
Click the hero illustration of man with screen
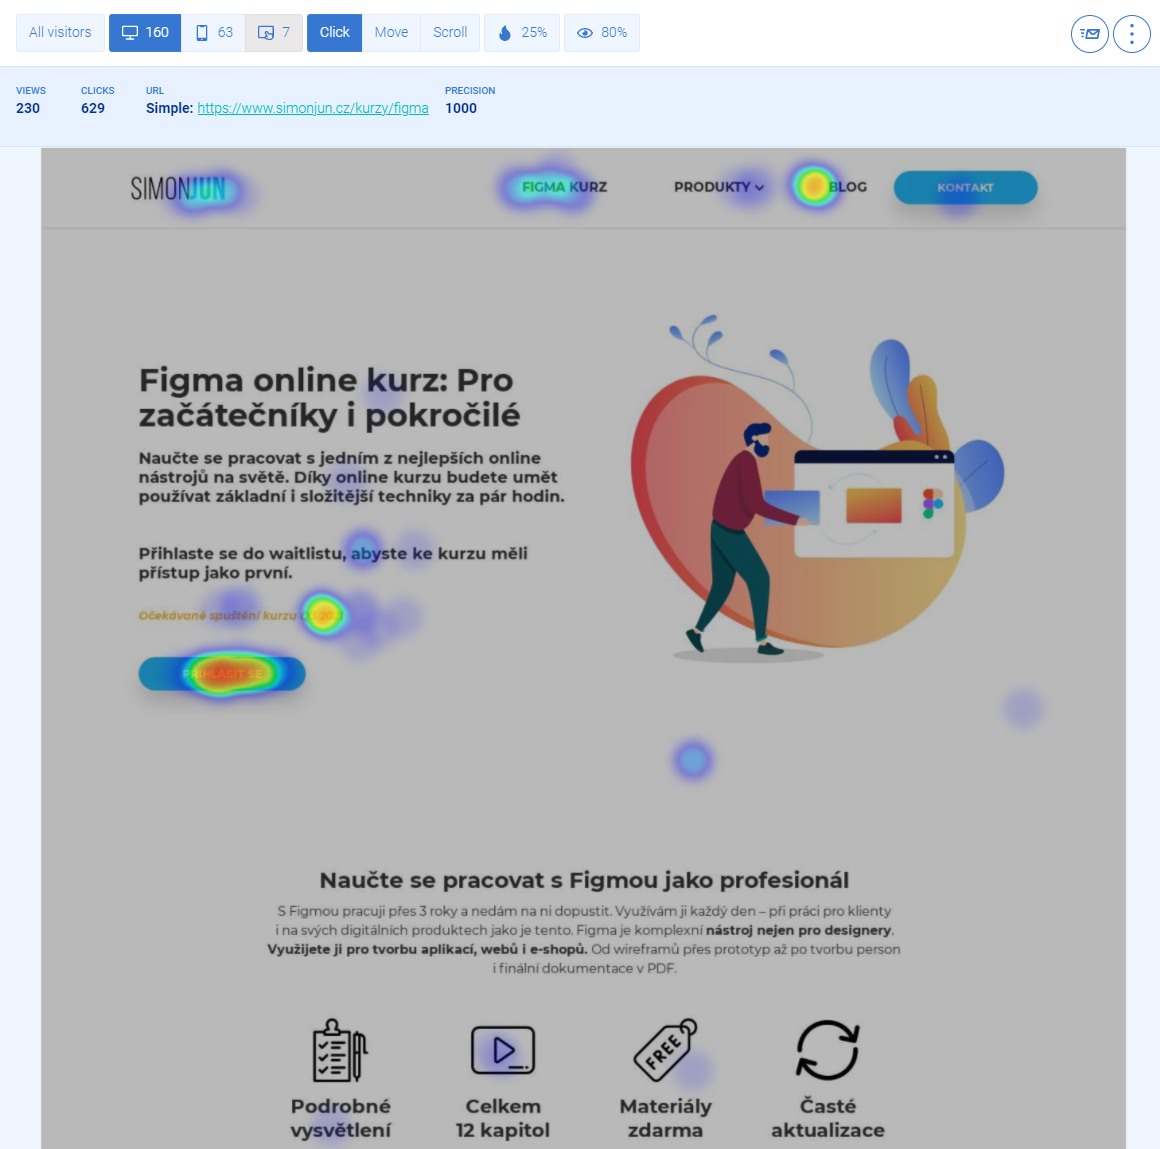click(x=817, y=488)
